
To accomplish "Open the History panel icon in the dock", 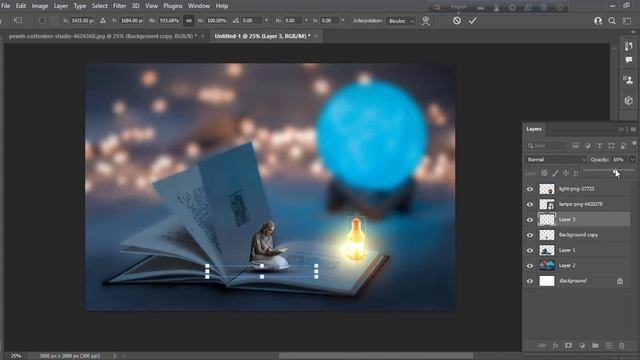I will pos(629,45).
